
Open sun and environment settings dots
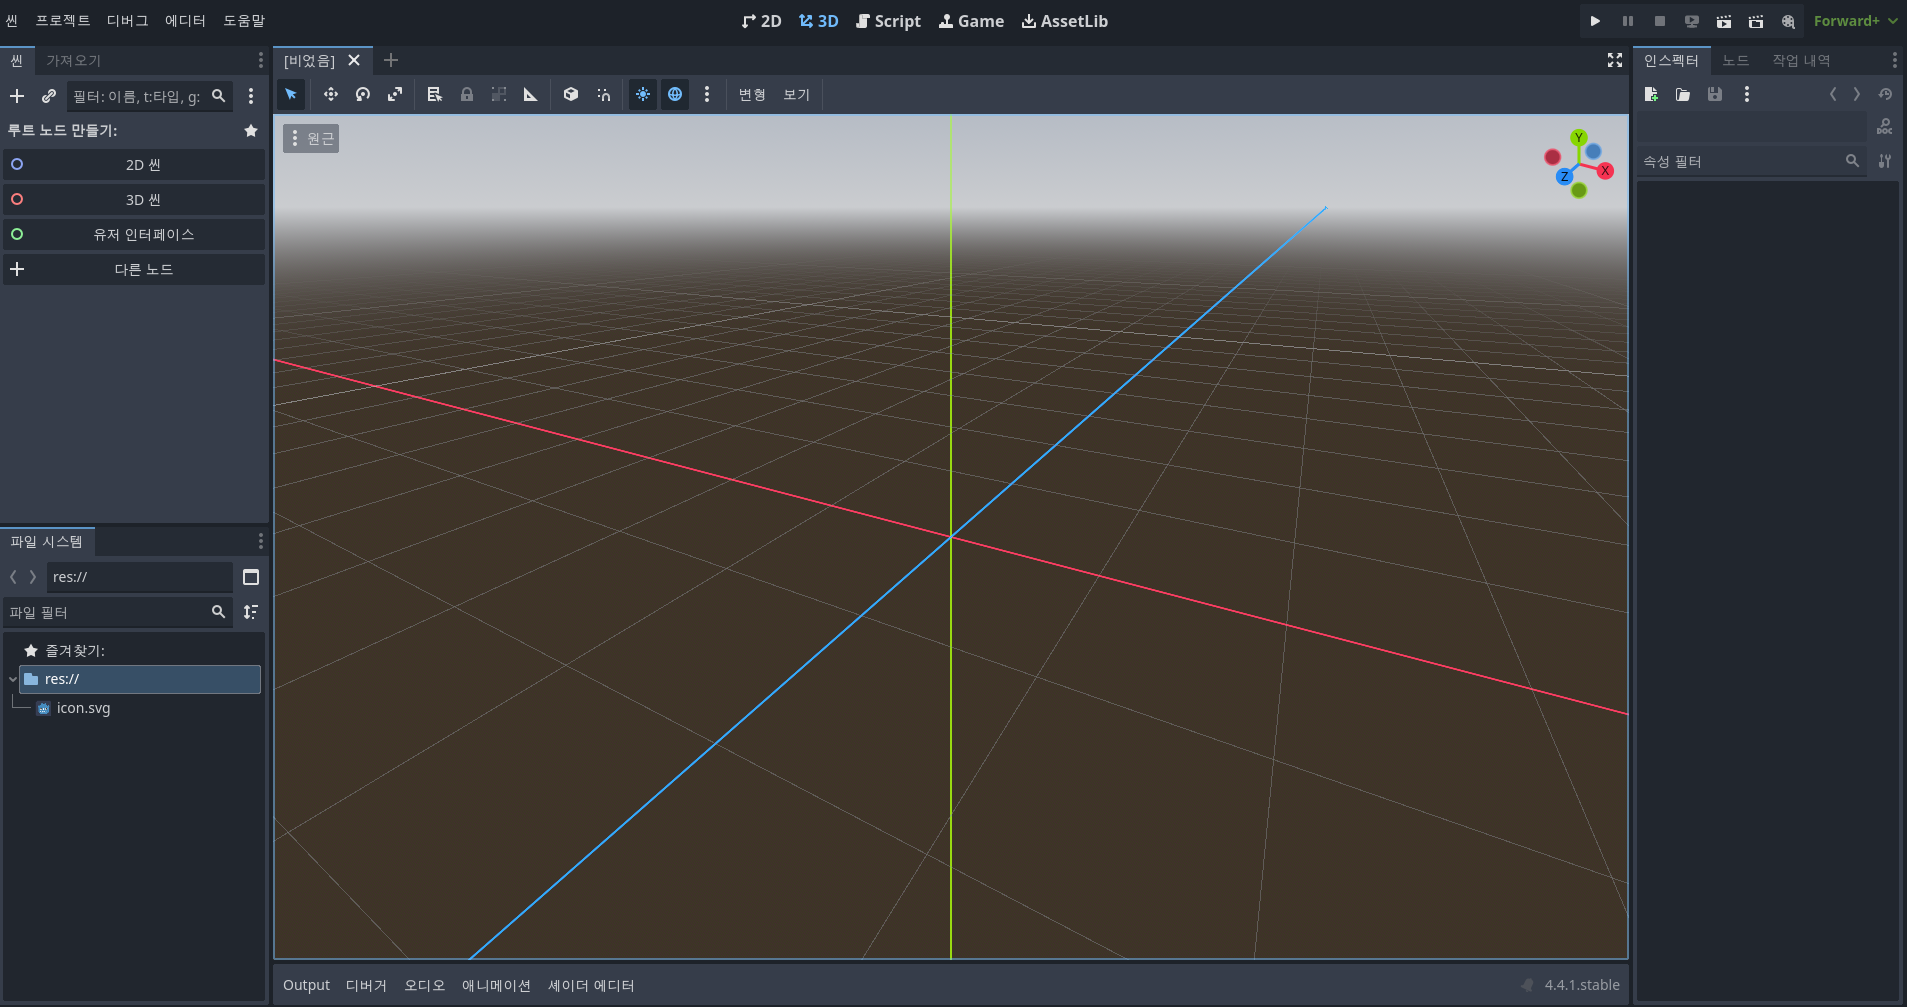point(707,94)
